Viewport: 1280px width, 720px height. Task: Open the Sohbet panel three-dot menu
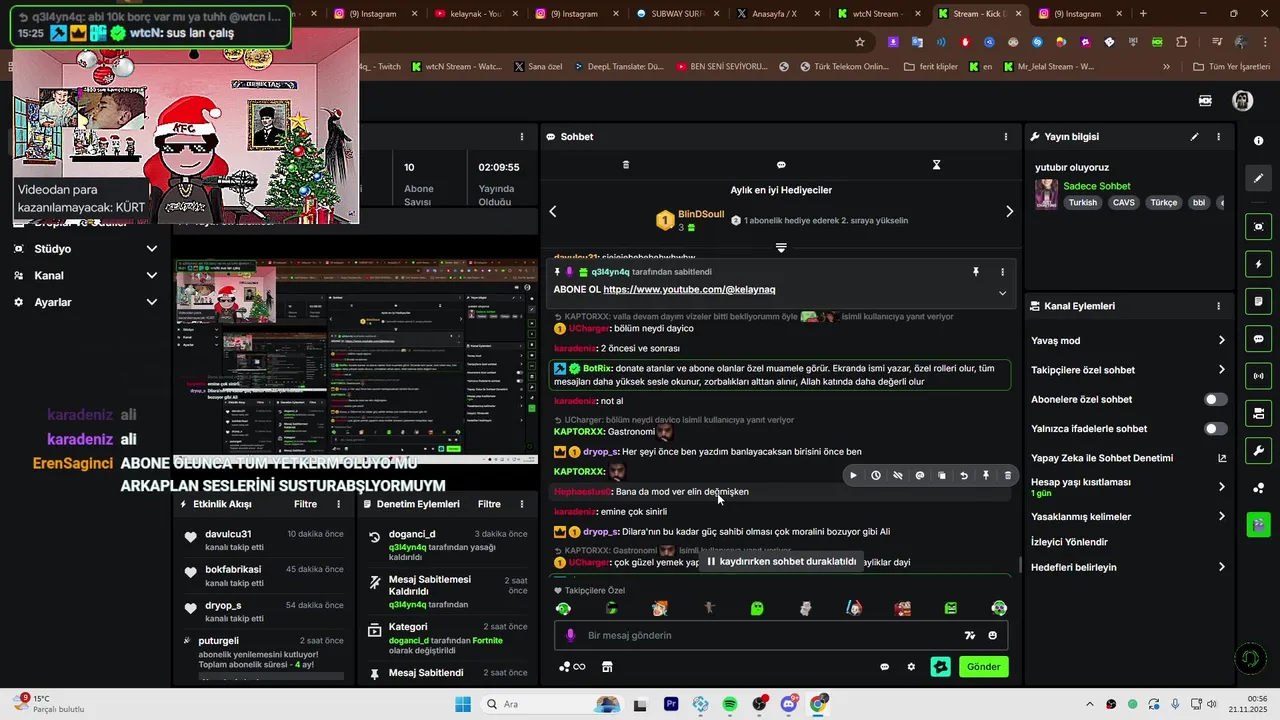click(x=1006, y=137)
